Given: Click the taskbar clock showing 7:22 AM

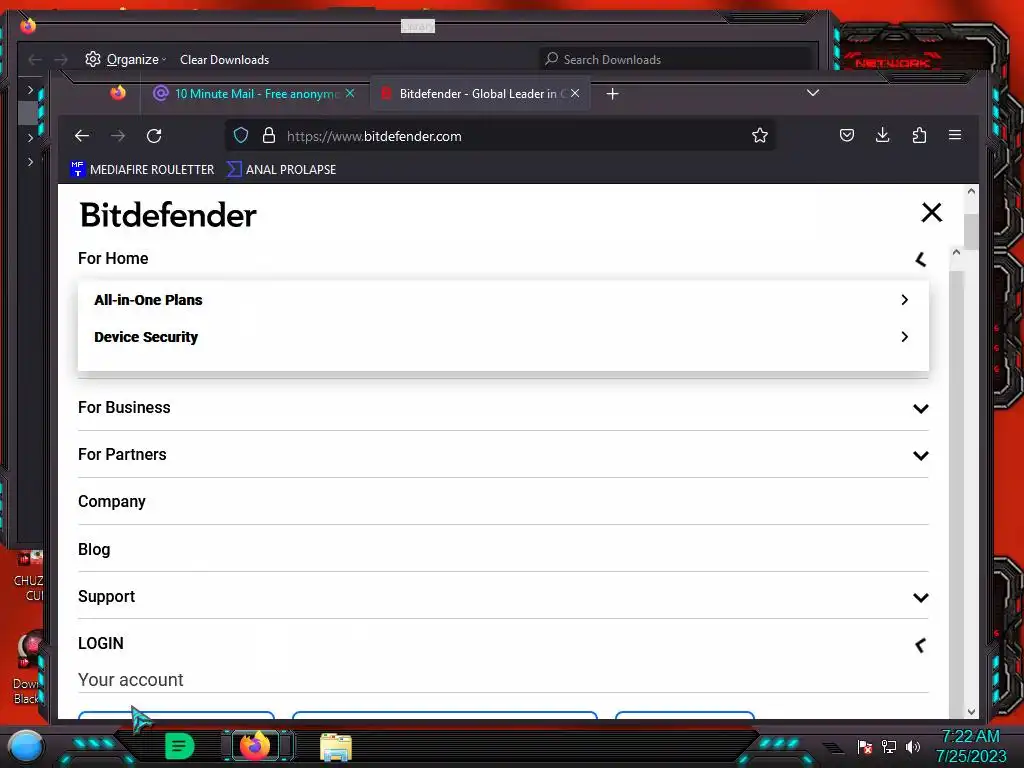Looking at the screenshot, I should [x=970, y=746].
